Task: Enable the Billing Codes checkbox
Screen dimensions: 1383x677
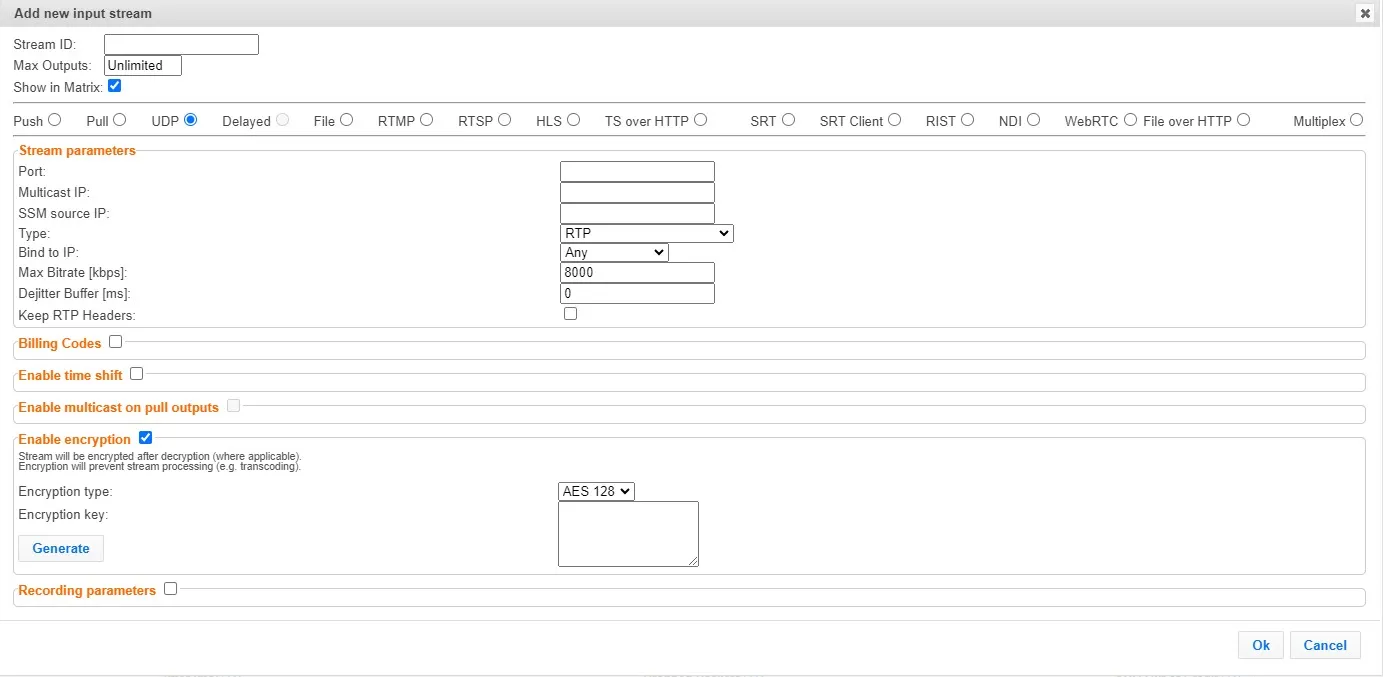Action: pos(115,341)
